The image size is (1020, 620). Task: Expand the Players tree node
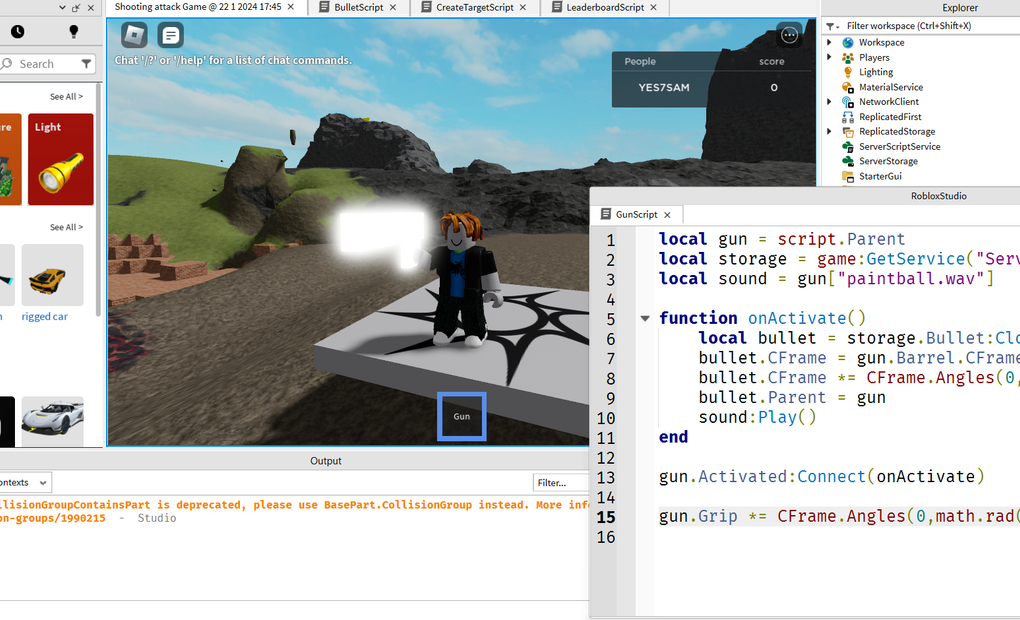[x=829, y=57]
